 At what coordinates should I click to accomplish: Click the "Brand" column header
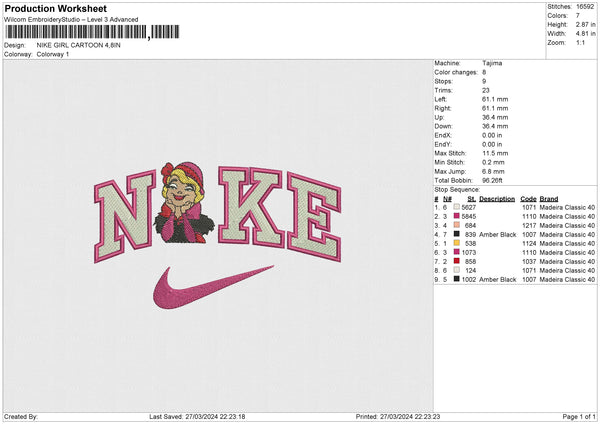pyautogui.click(x=549, y=199)
